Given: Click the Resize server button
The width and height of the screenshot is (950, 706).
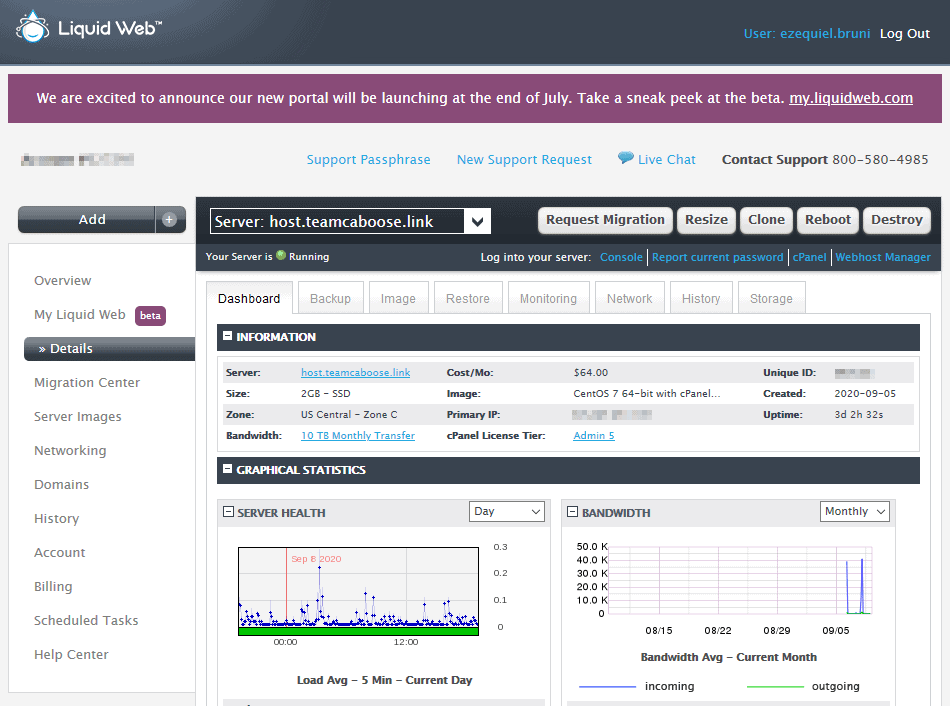Looking at the screenshot, I should 706,219.
